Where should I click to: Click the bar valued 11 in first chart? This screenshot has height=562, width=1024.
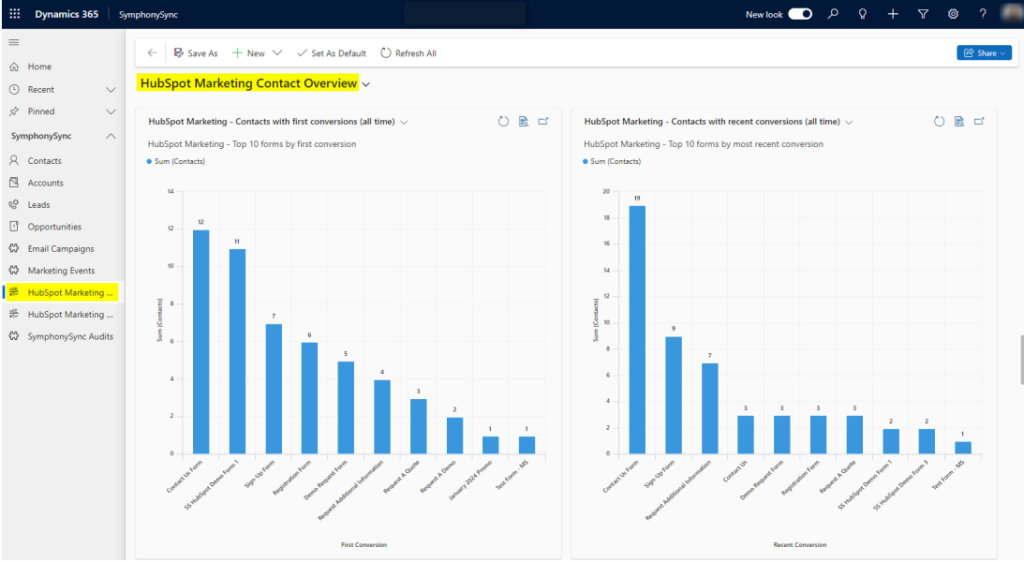pos(237,351)
